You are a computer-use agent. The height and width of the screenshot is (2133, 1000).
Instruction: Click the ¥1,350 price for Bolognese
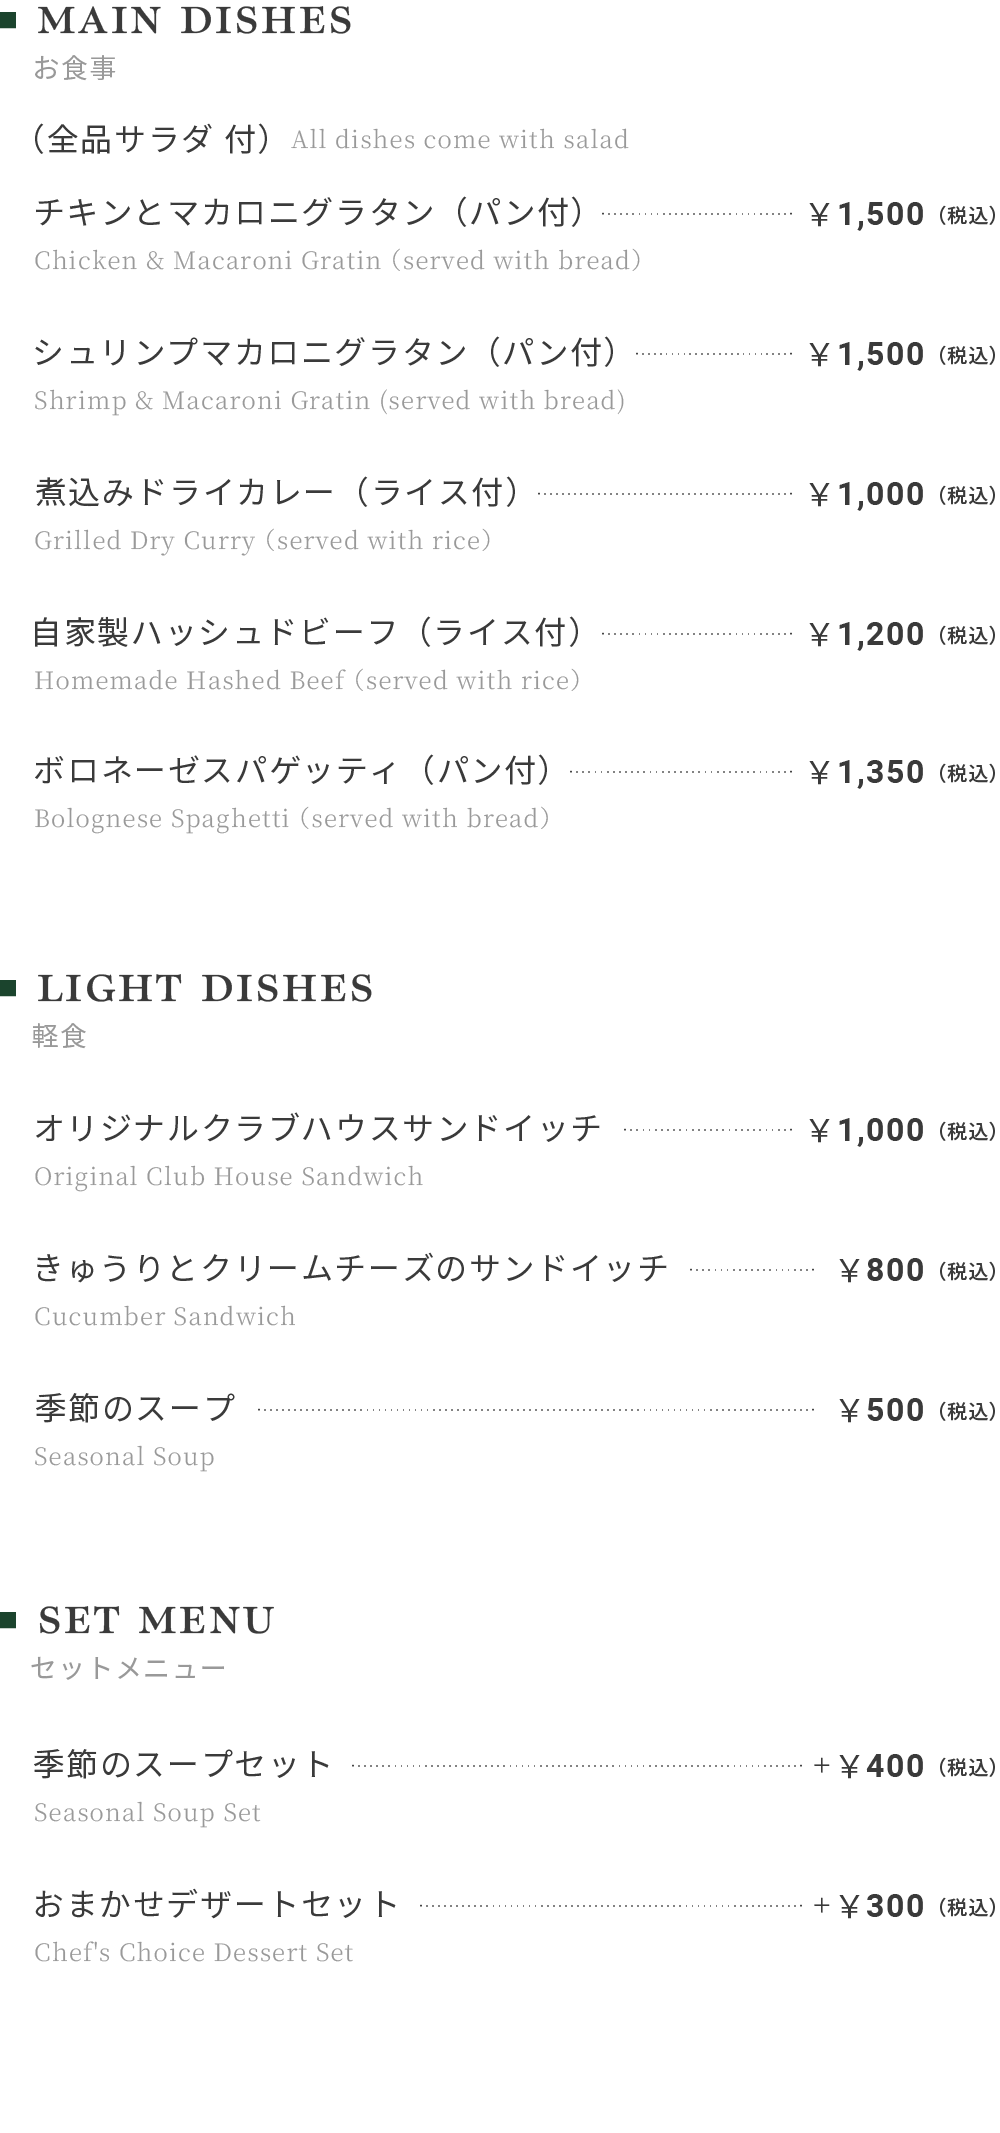coord(867,772)
